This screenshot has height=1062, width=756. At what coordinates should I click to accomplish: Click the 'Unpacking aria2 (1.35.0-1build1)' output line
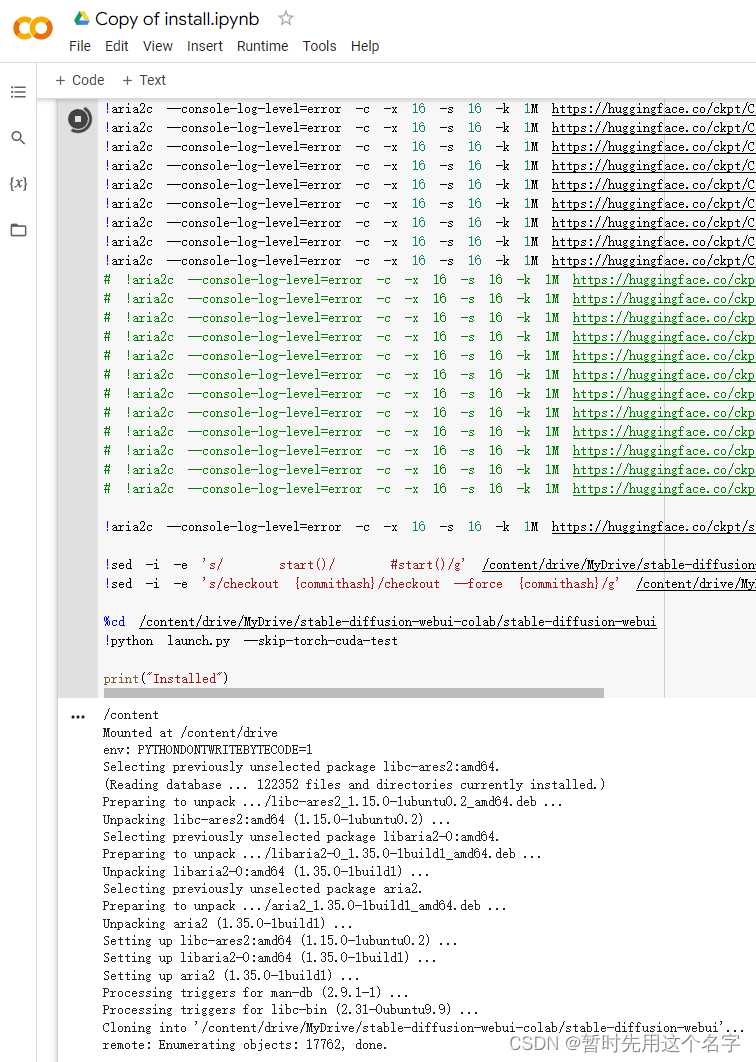228,924
